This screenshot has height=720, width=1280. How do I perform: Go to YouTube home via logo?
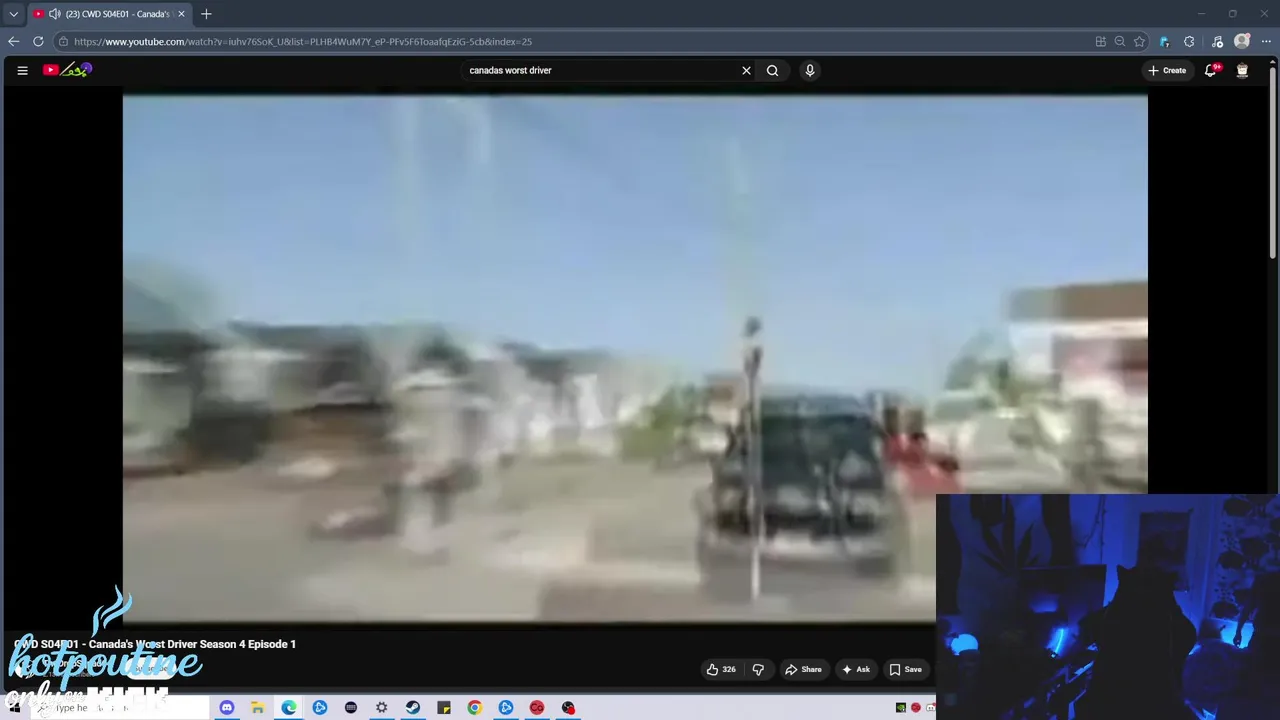pyautogui.click(x=67, y=70)
